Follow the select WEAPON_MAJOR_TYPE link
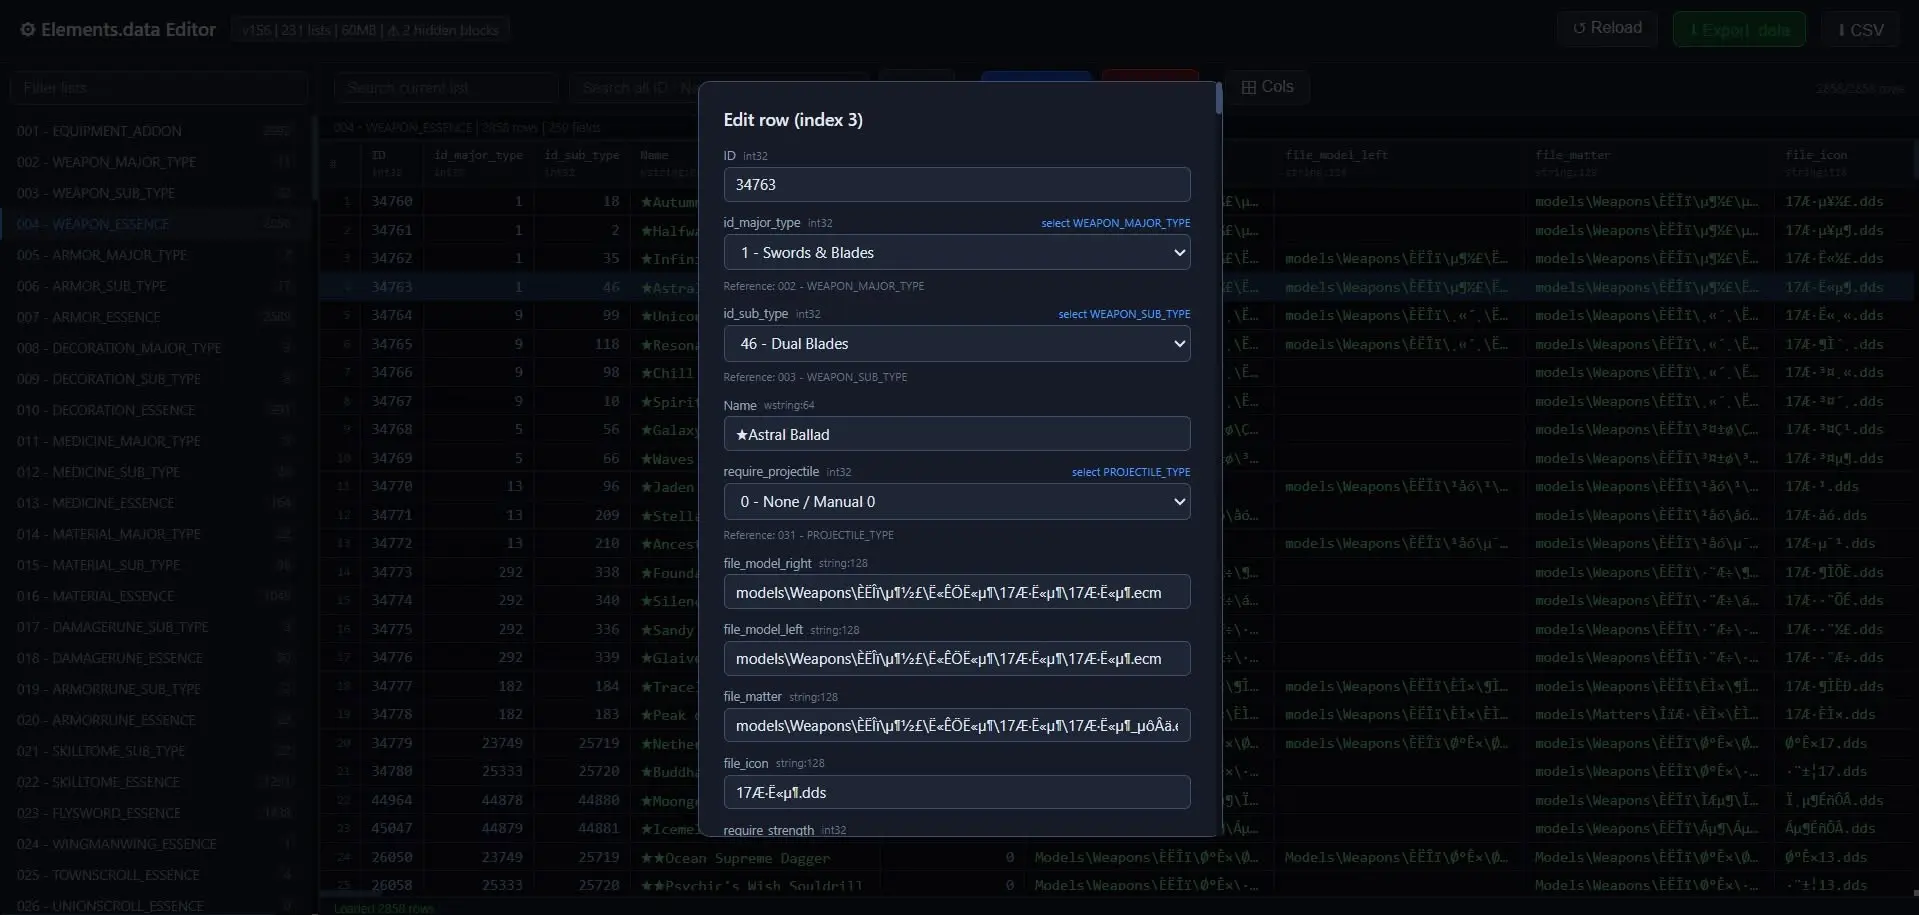1919x915 pixels. click(x=1115, y=223)
